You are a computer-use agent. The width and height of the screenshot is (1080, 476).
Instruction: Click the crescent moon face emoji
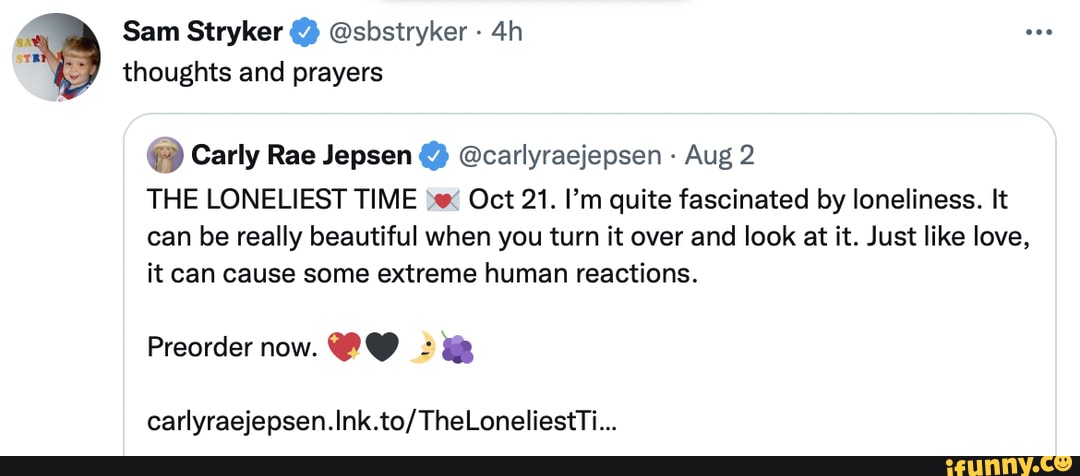423,347
